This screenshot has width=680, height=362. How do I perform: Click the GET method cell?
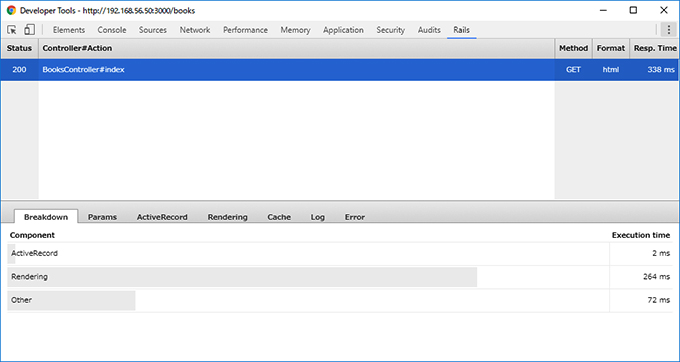coord(573,69)
